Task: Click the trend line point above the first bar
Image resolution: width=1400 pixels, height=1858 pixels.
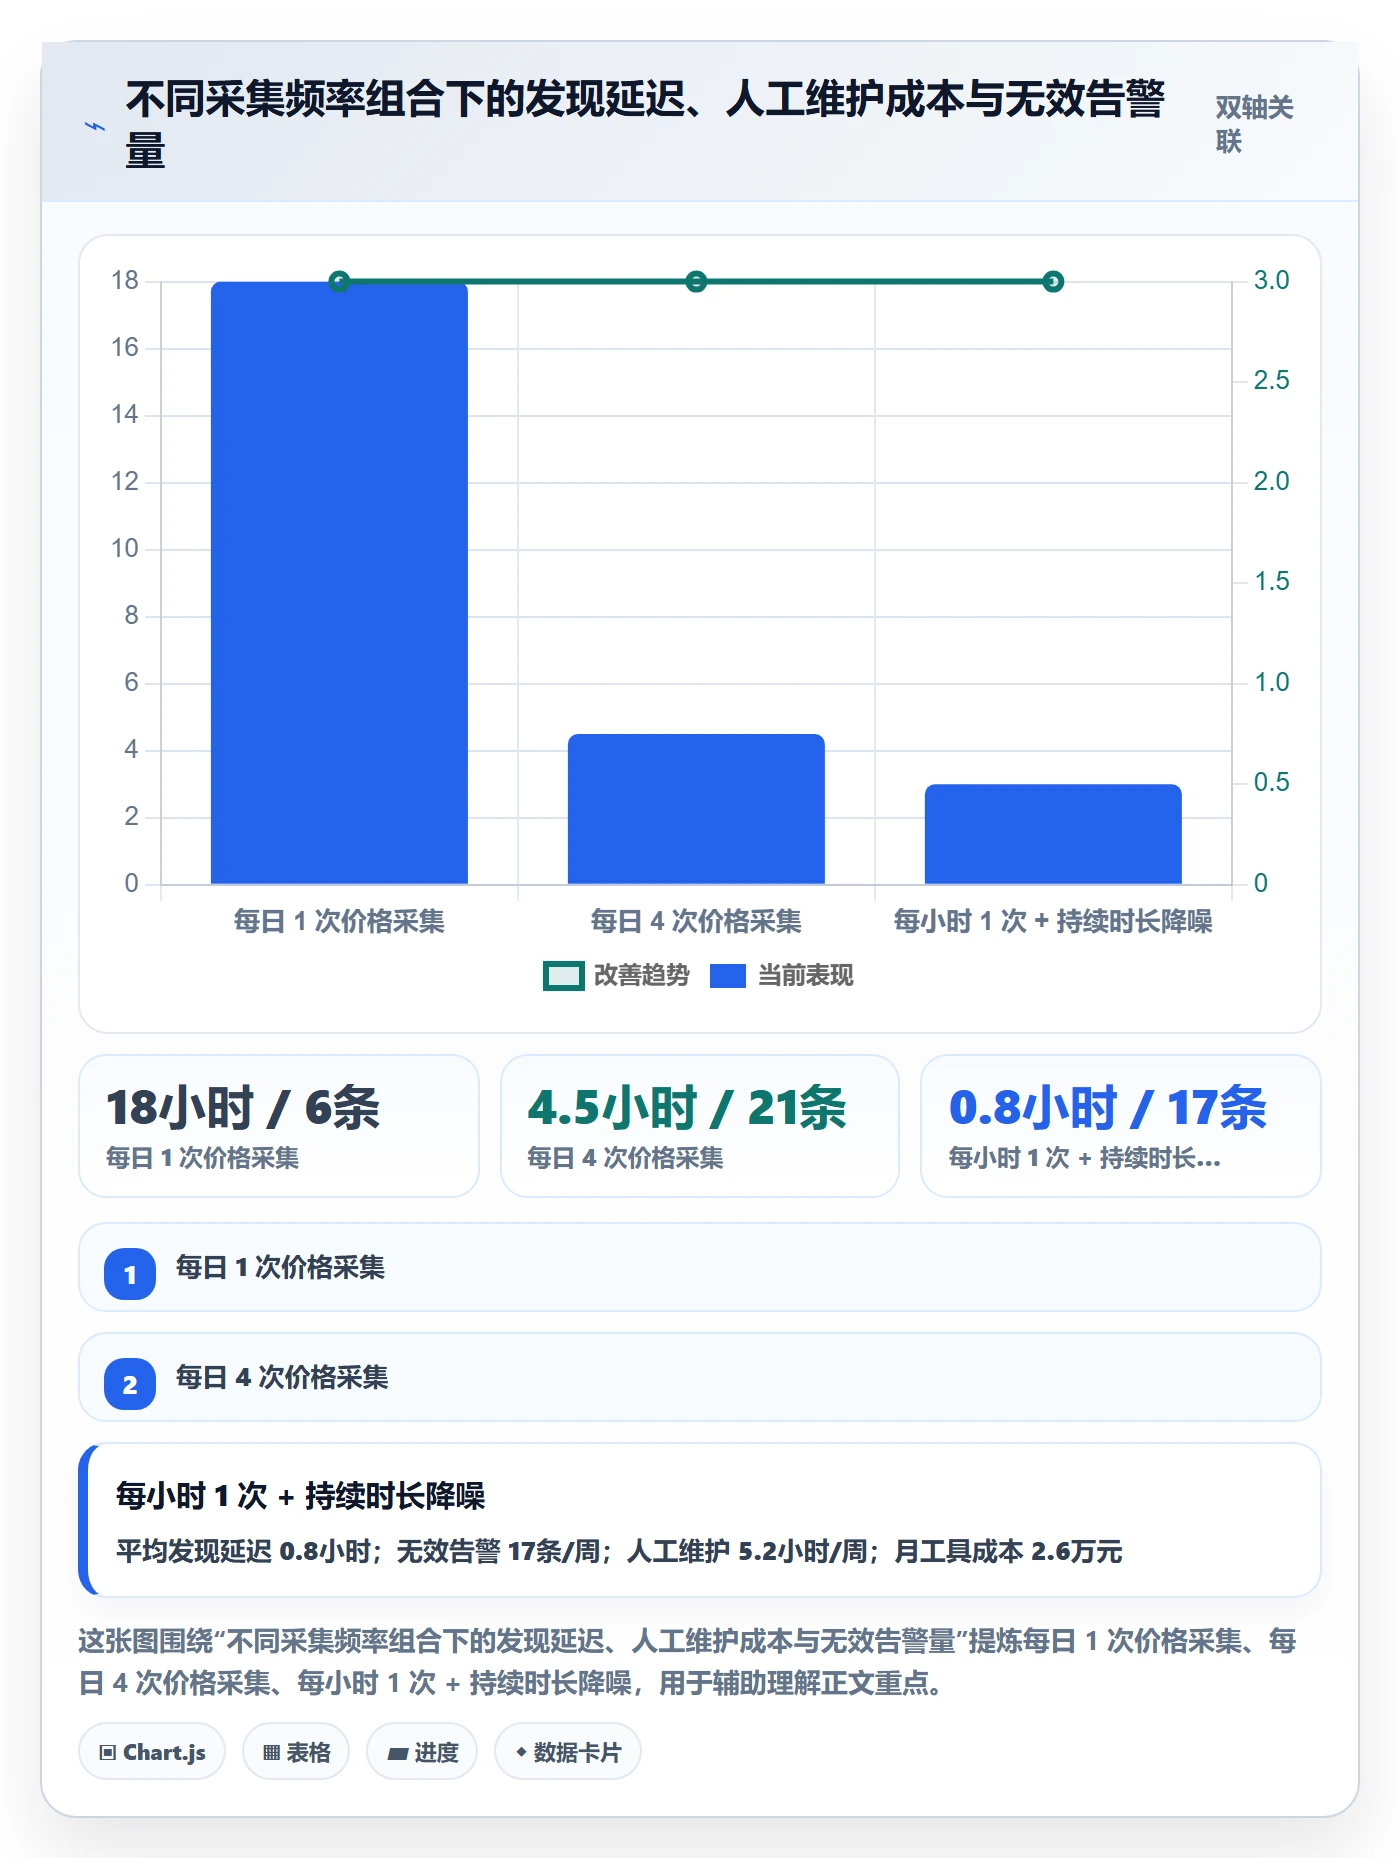Action: point(339,282)
